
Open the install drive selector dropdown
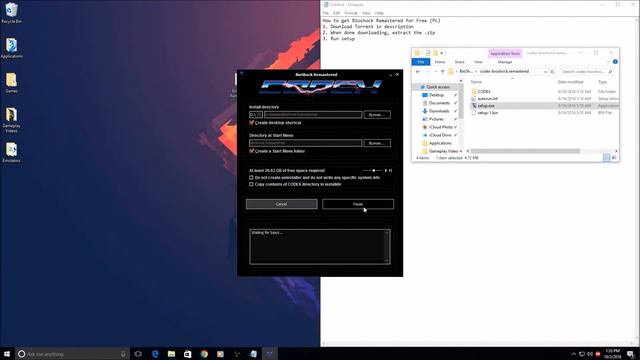pos(256,115)
